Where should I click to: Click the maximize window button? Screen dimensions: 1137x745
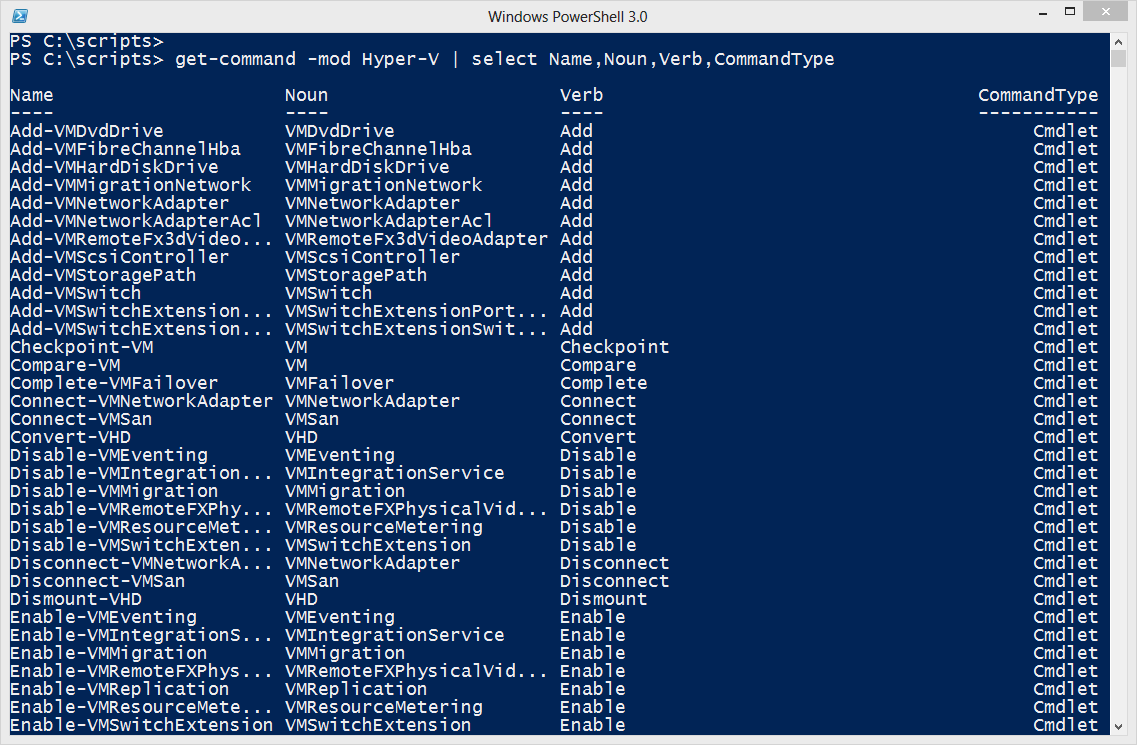click(x=1070, y=11)
